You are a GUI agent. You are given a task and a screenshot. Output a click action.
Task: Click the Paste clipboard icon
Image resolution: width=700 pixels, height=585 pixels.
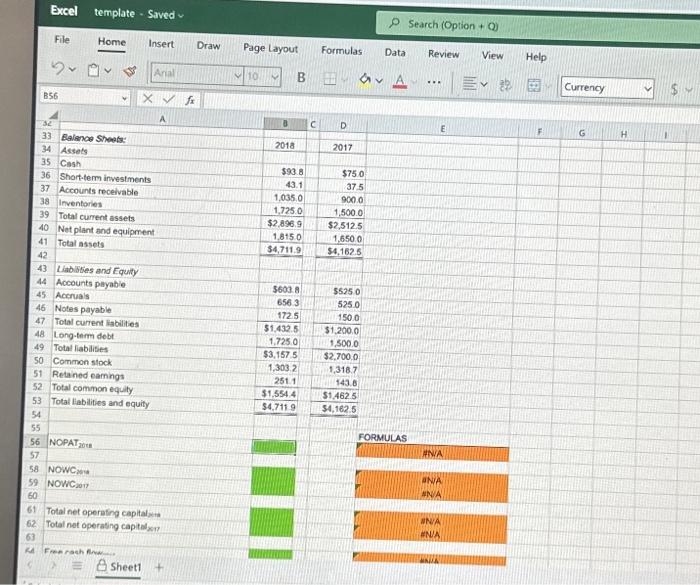93,70
